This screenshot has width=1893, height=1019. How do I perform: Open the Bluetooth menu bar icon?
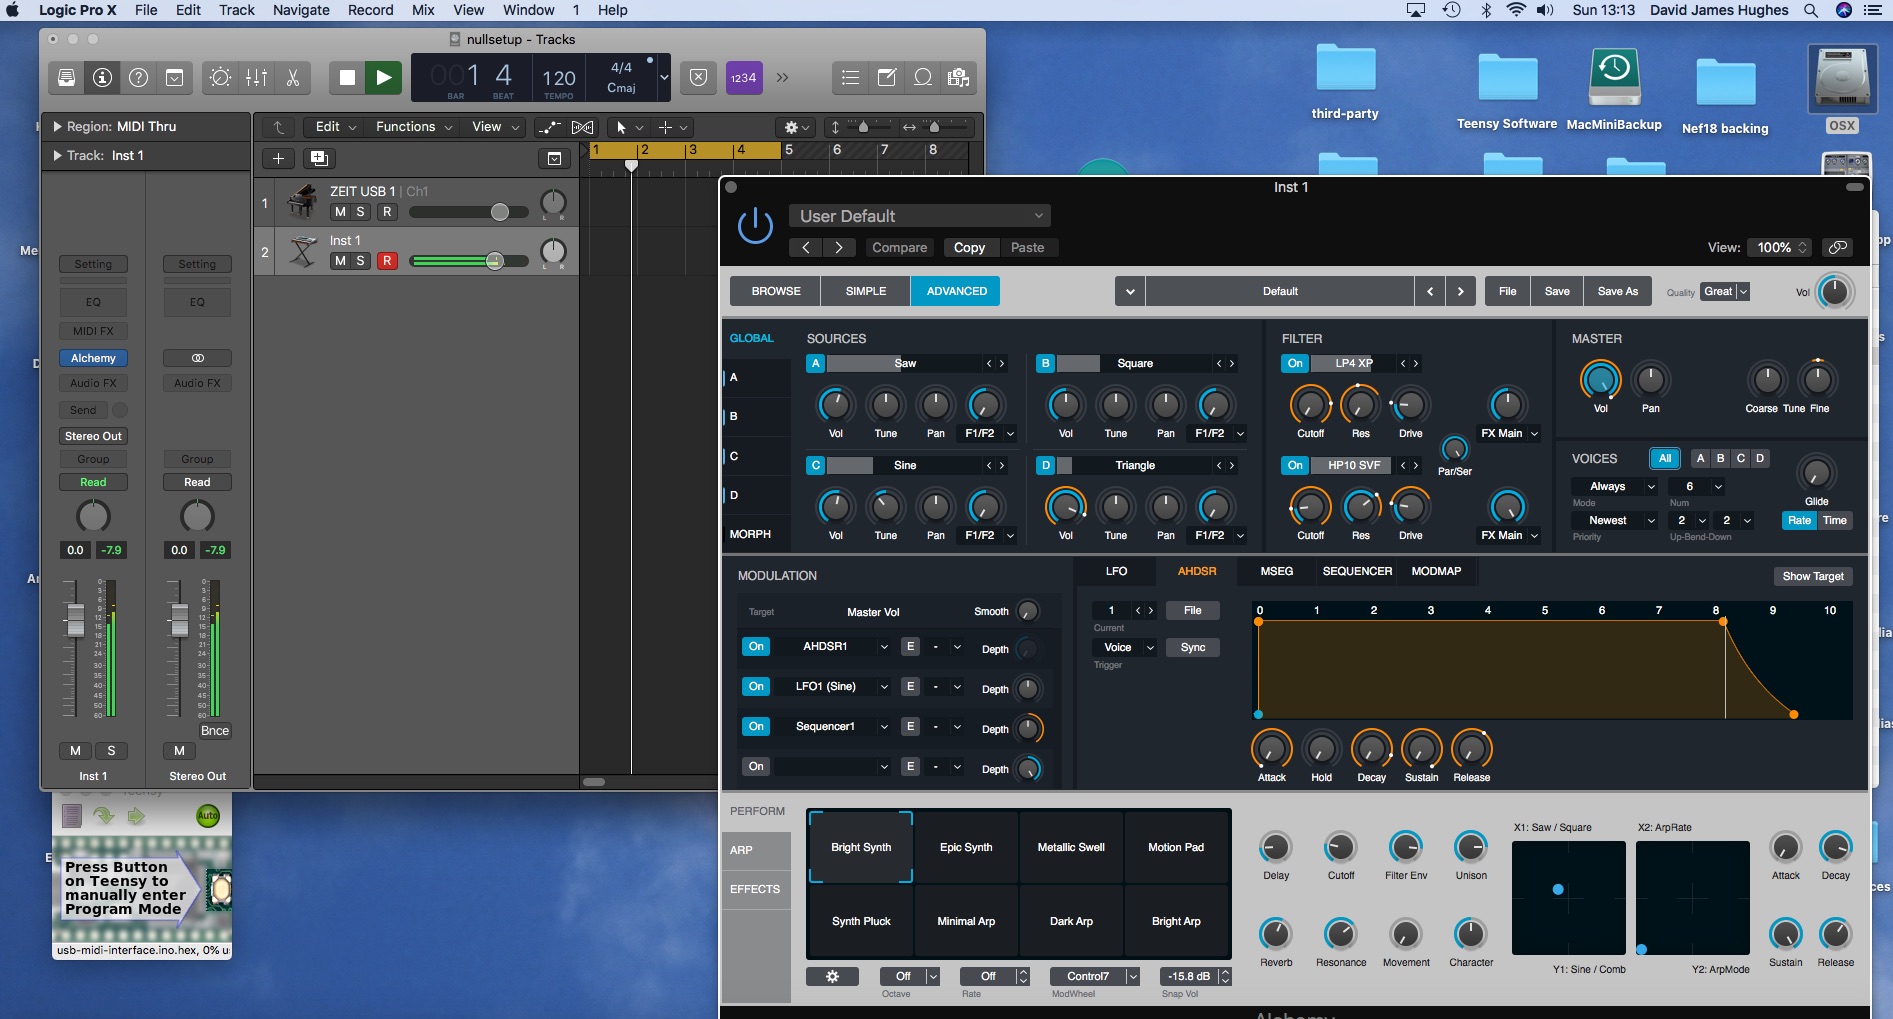pos(1486,10)
